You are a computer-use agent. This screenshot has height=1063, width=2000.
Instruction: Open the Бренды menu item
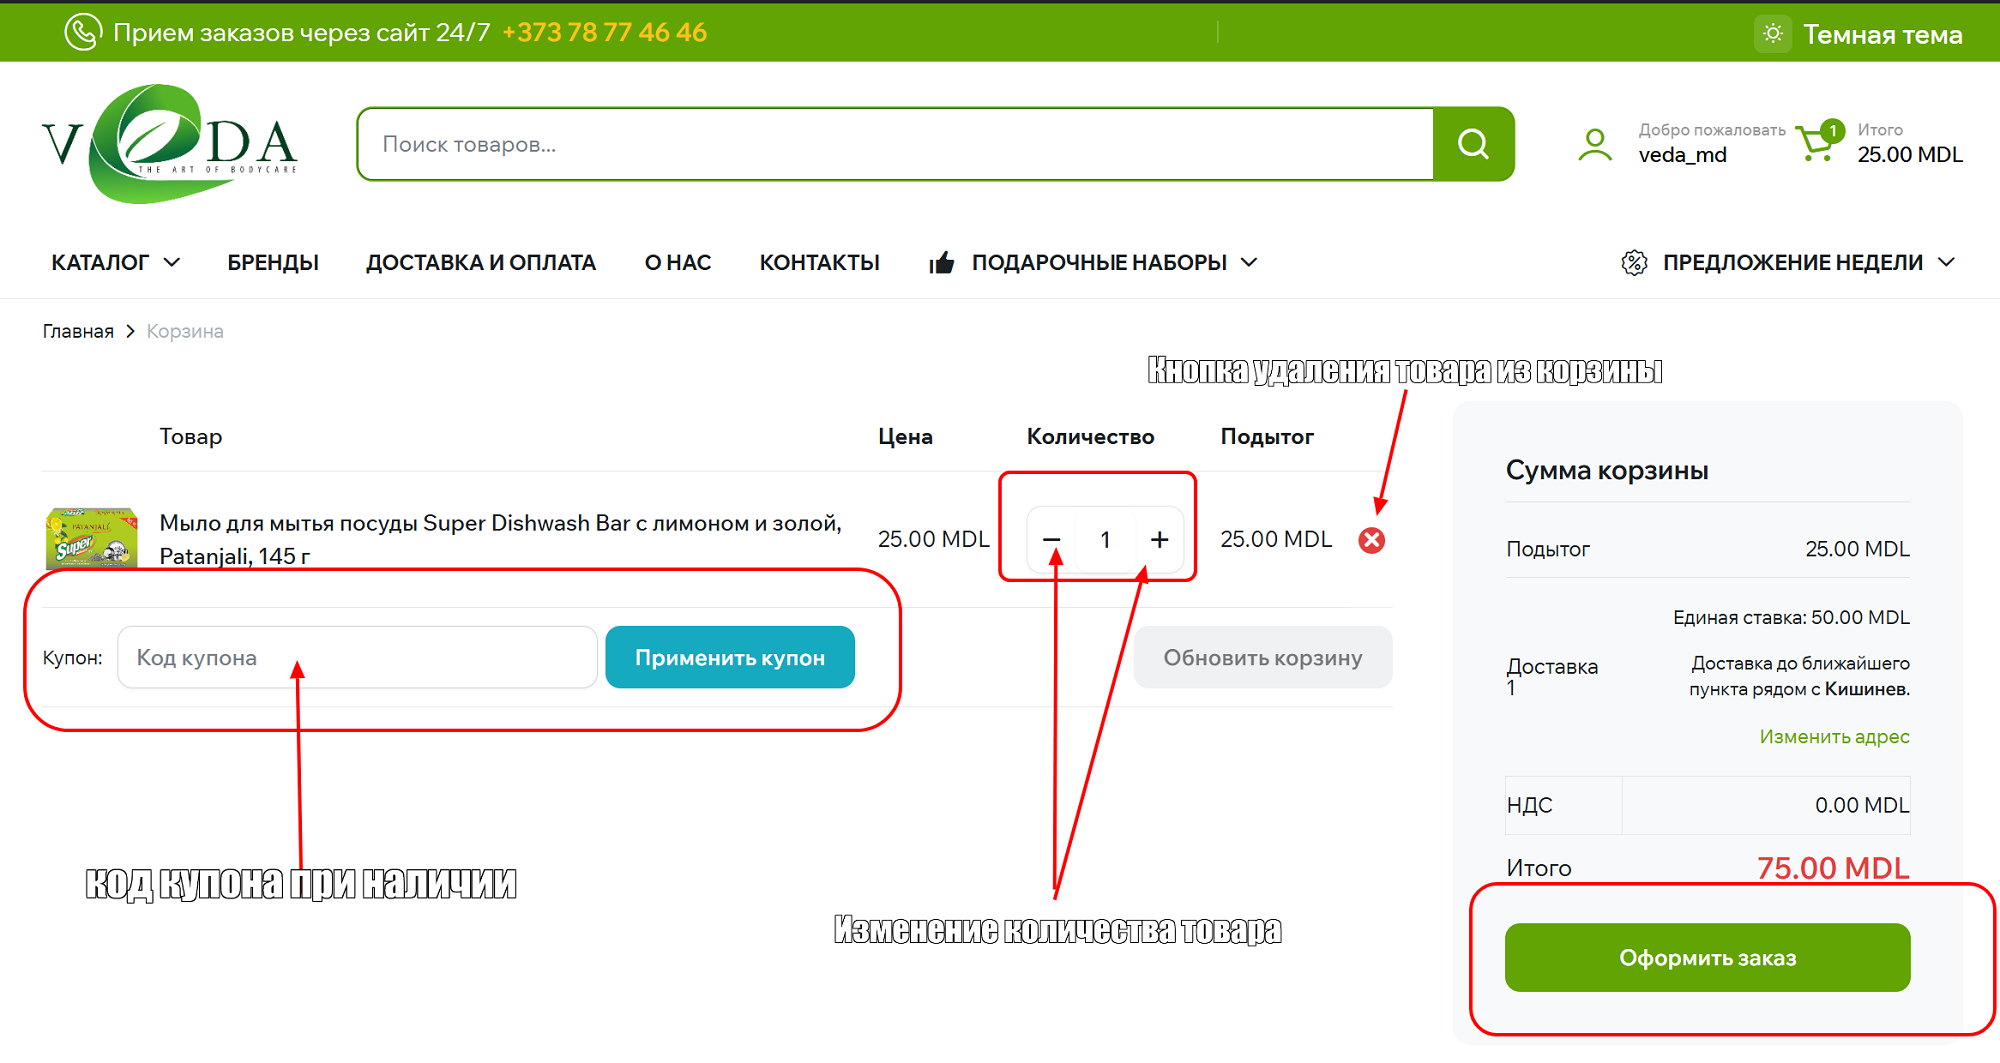tap(272, 263)
